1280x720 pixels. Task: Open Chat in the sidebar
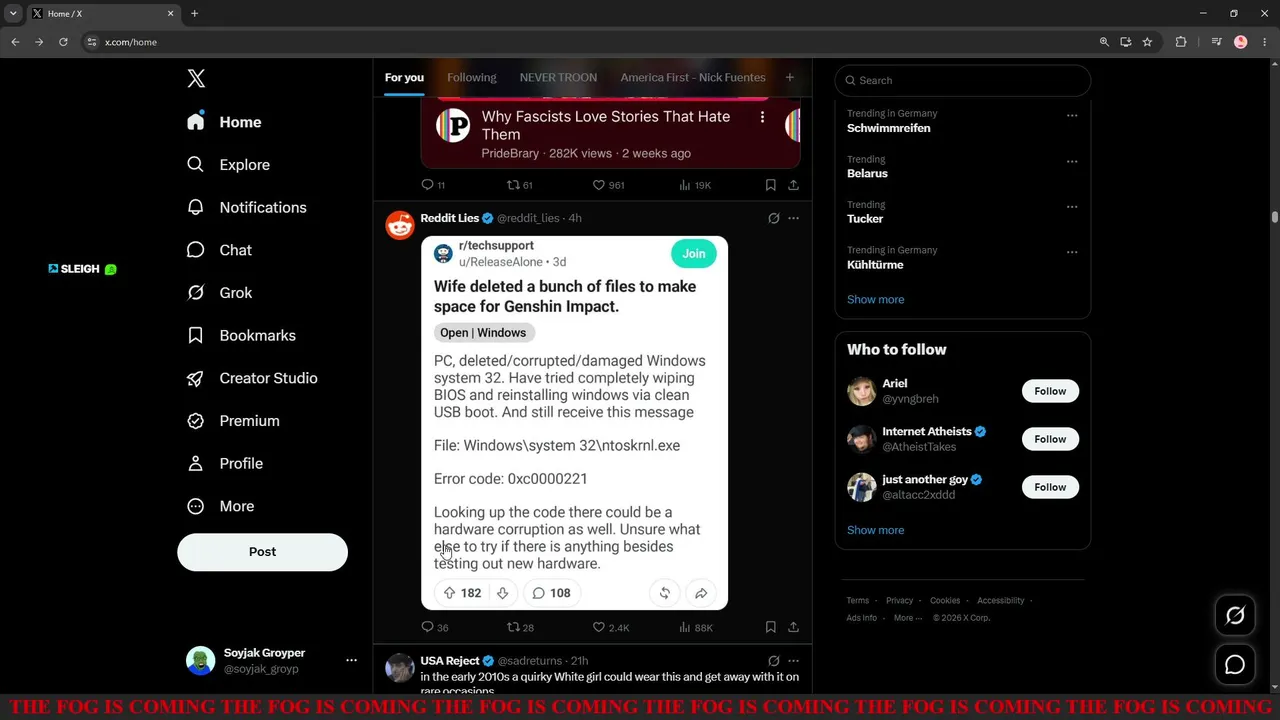[x=220, y=250]
